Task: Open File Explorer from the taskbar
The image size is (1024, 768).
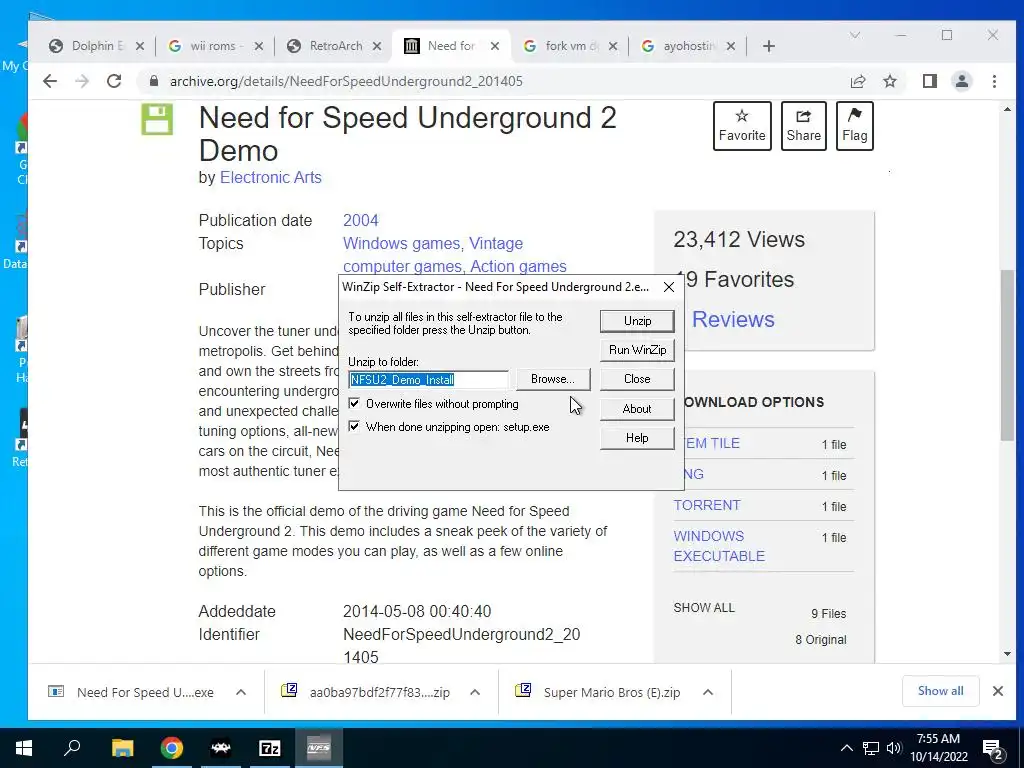Action: 122,748
